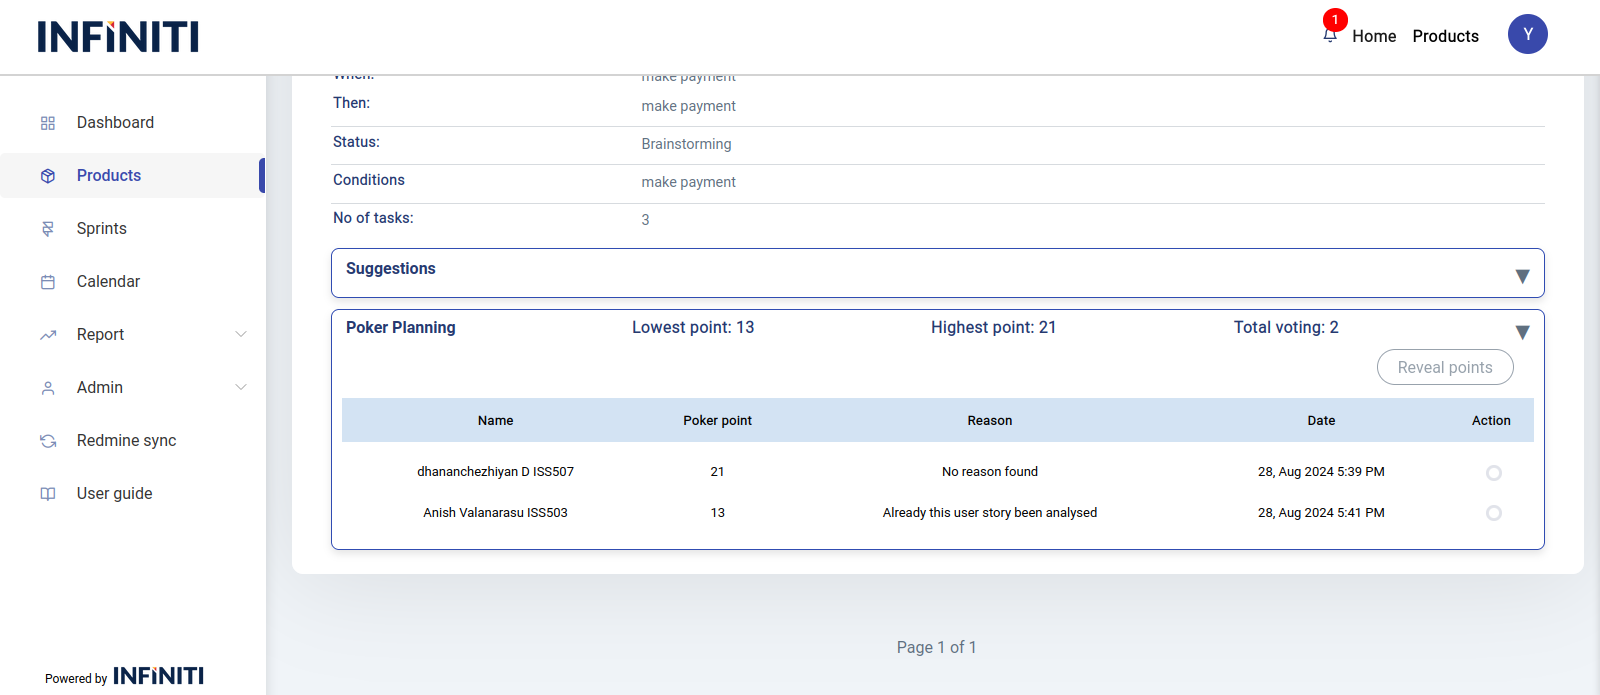Image resolution: width=1600 pixels, height=695 pixels.
Task: Open the User guide book icon
Action: click(48, 494)
